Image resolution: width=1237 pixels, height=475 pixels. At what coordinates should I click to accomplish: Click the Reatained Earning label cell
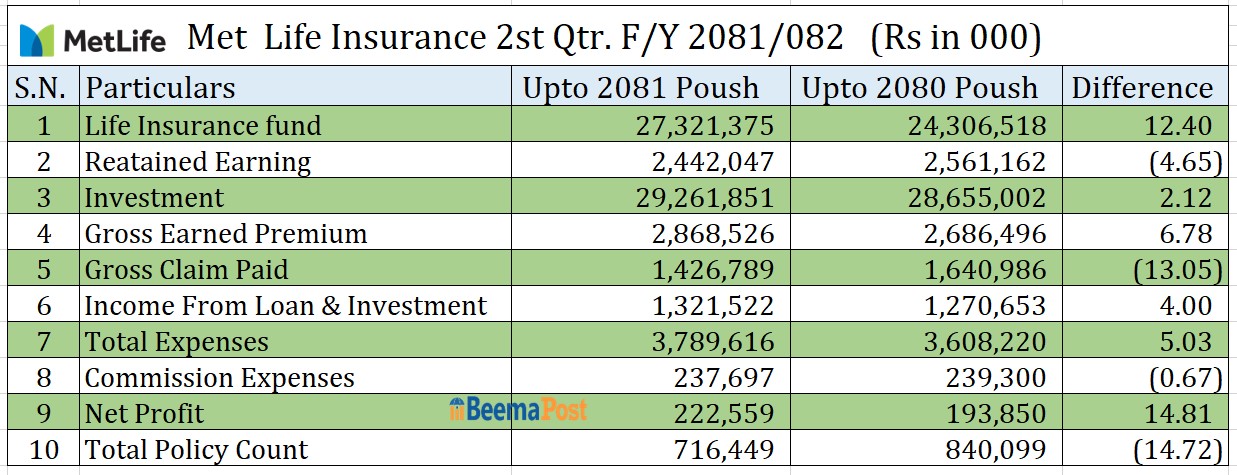(198, 162)
